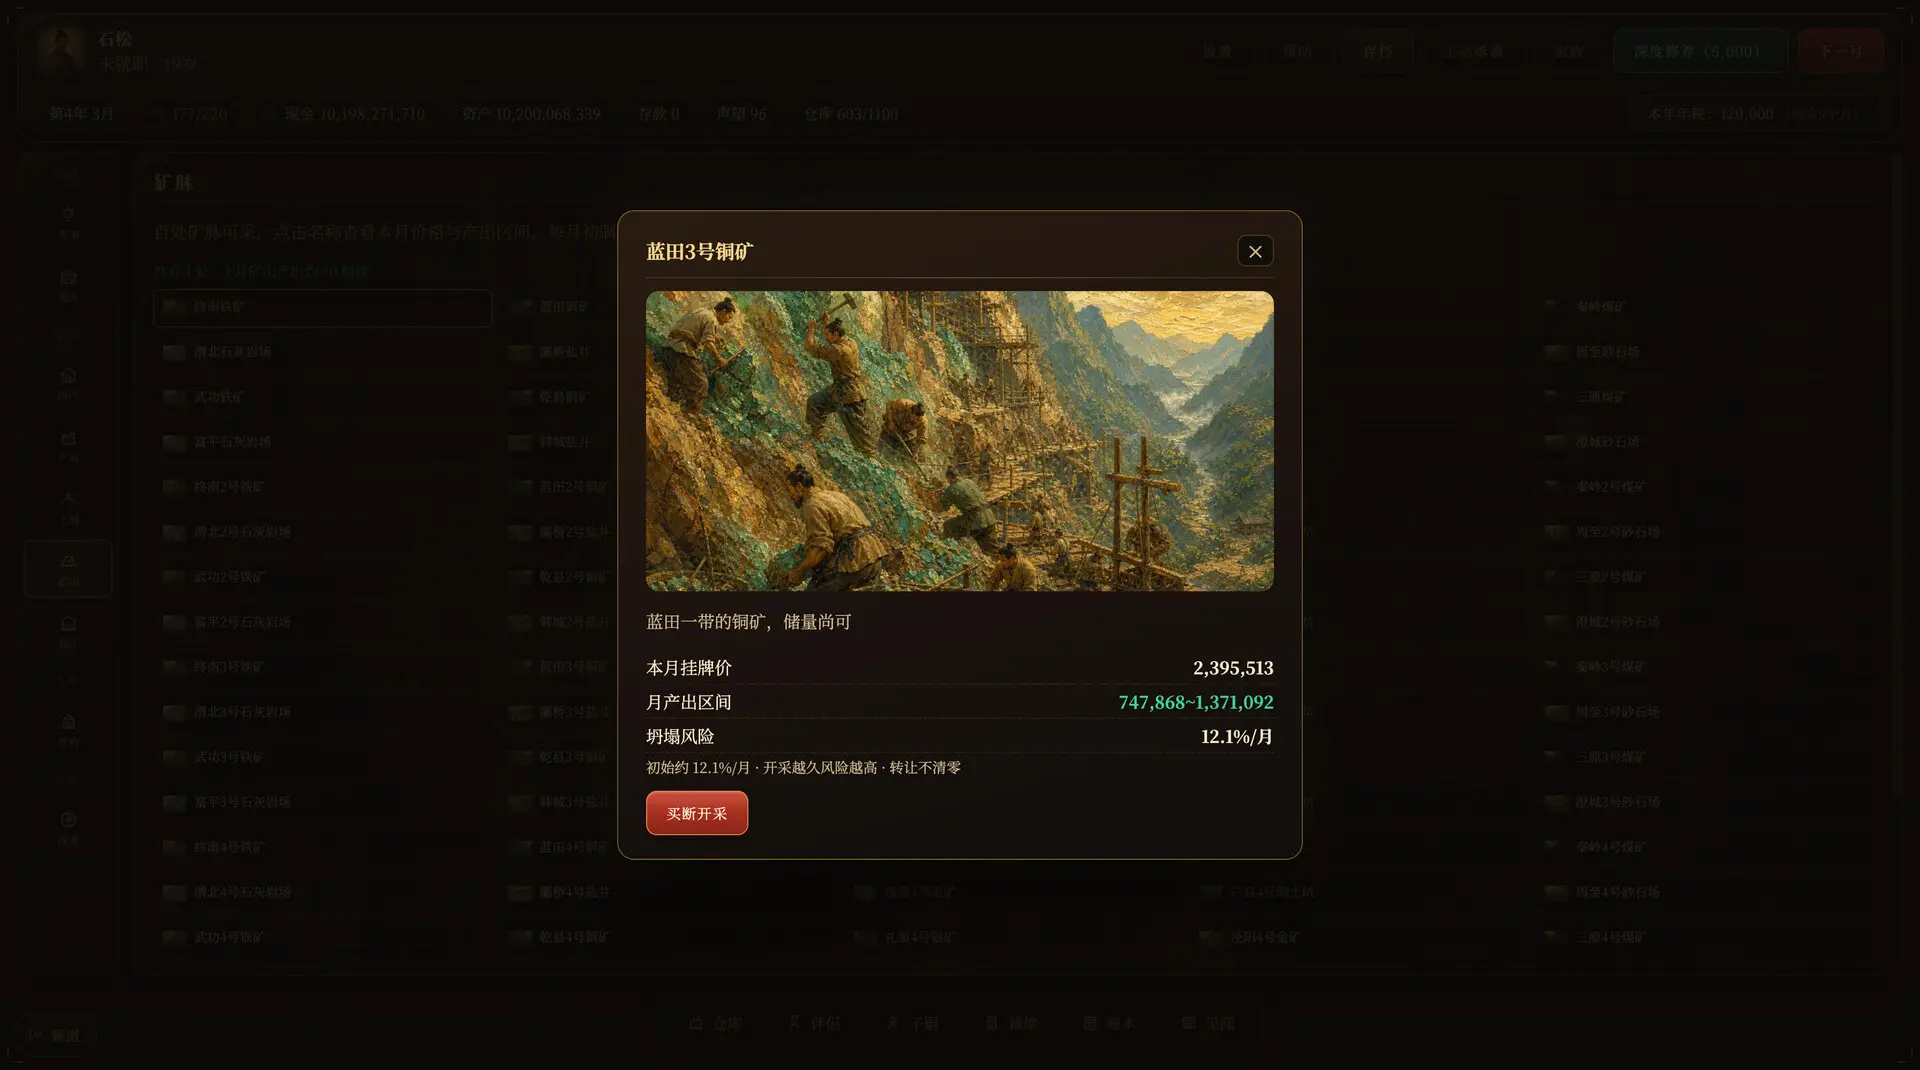Click the risk note starting 初始约 12.1%/月

coord(803,768)
